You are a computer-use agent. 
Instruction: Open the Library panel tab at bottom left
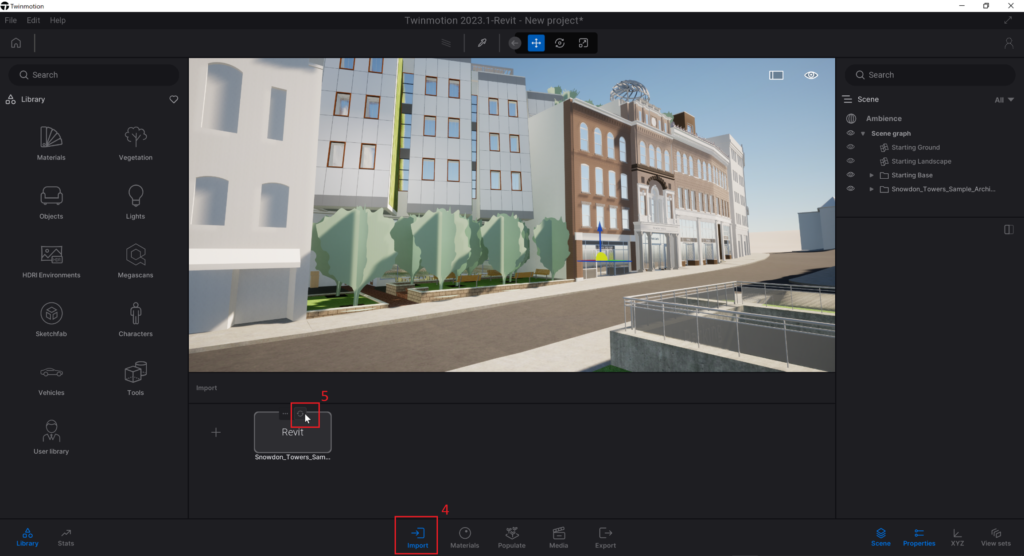27,537
